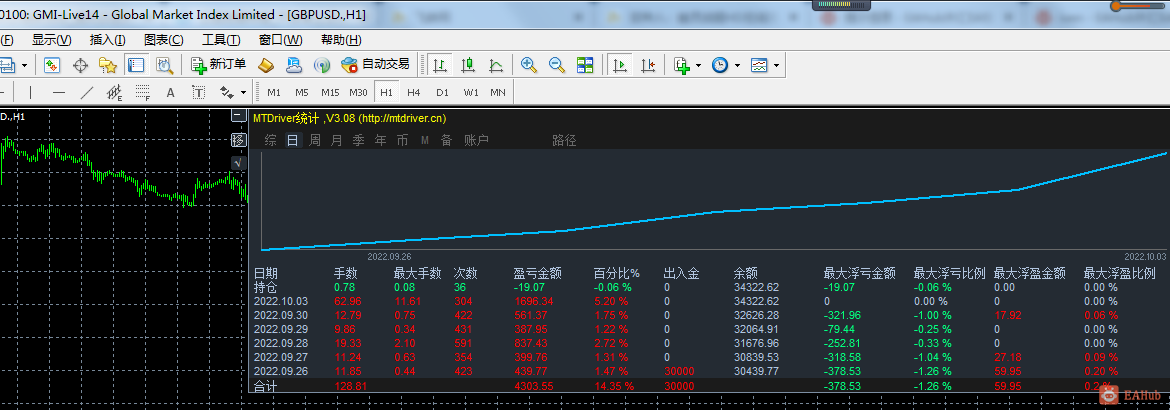
Task: Open the MetaEditor book icon
Action: [266, 65]
